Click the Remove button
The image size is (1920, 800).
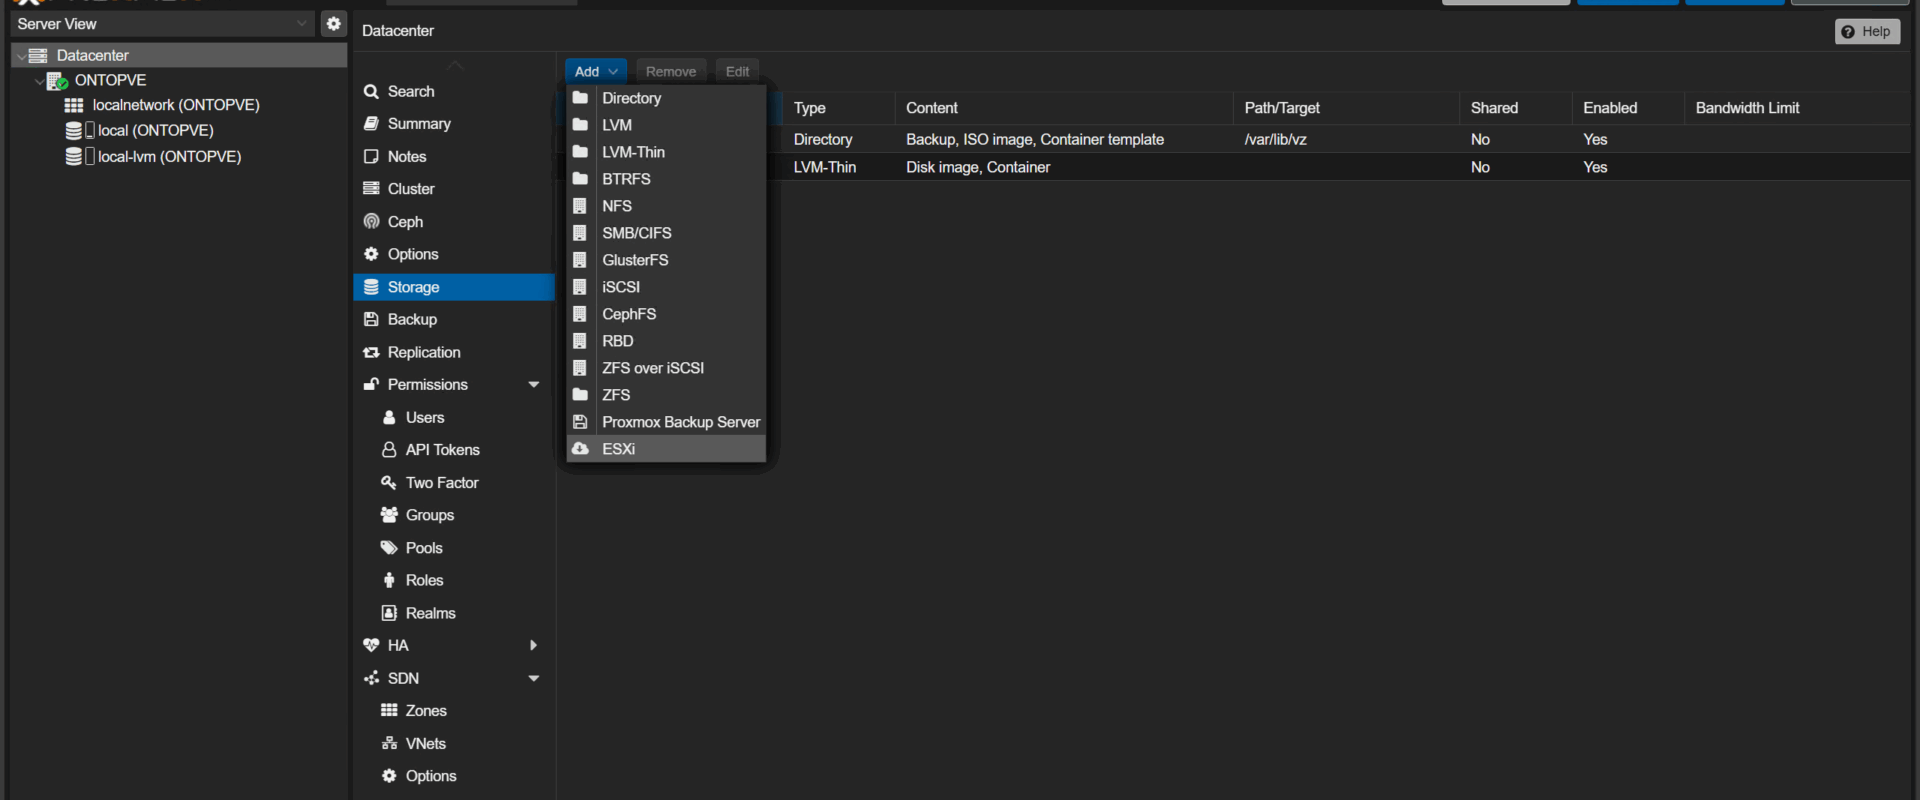coord(671,71)
